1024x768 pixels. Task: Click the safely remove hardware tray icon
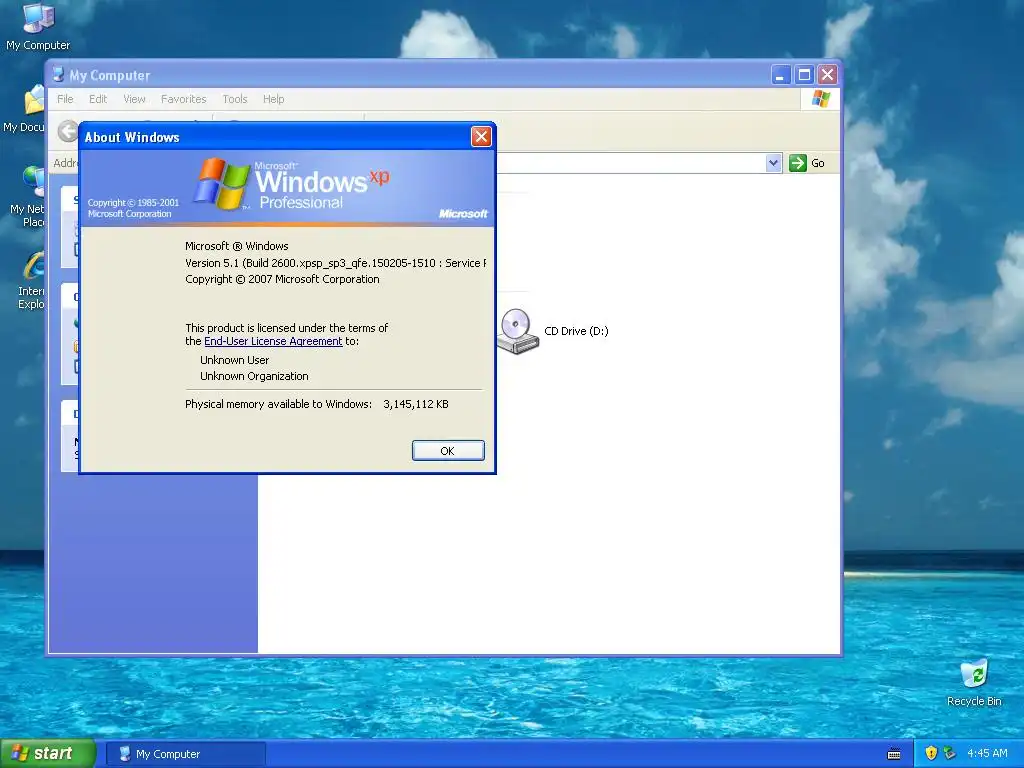pyautogui.click(x=950, y=753)
